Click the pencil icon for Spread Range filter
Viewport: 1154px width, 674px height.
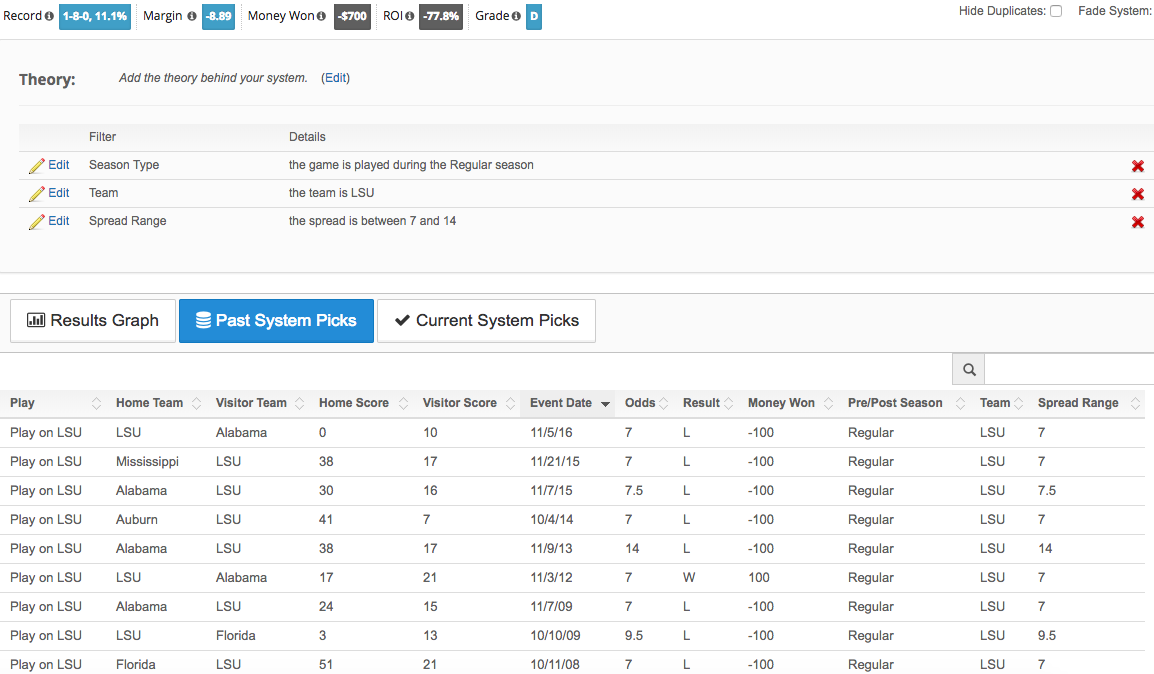click(x=36, y=222)
